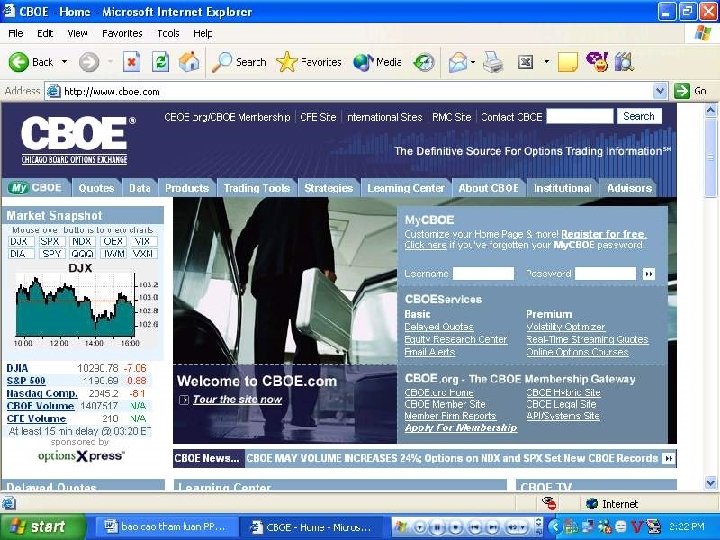This screenshot has width=720, height=540.
Task: Click the CBOE - Home taskbar button
Action: (312, 527)
